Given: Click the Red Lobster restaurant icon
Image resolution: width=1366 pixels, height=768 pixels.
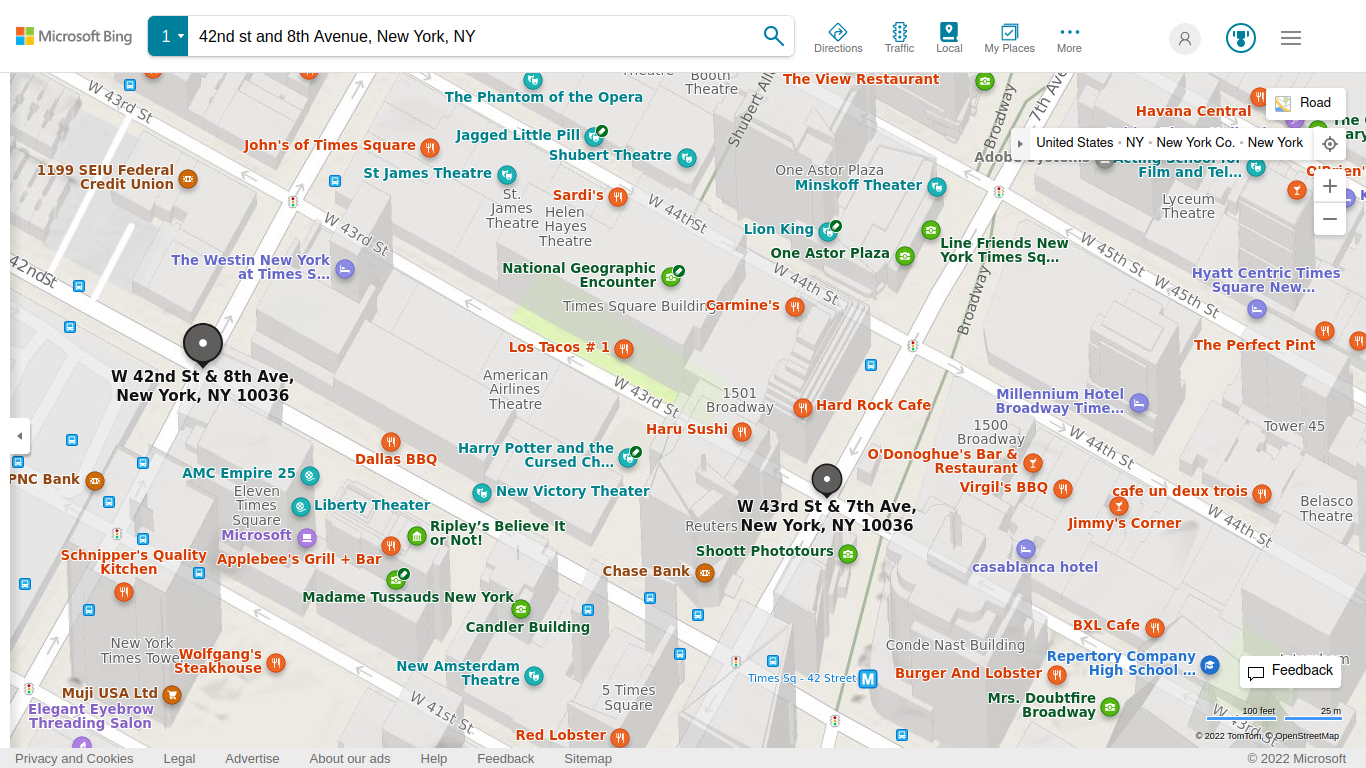Looking at the screenshot, I should 620,738.
